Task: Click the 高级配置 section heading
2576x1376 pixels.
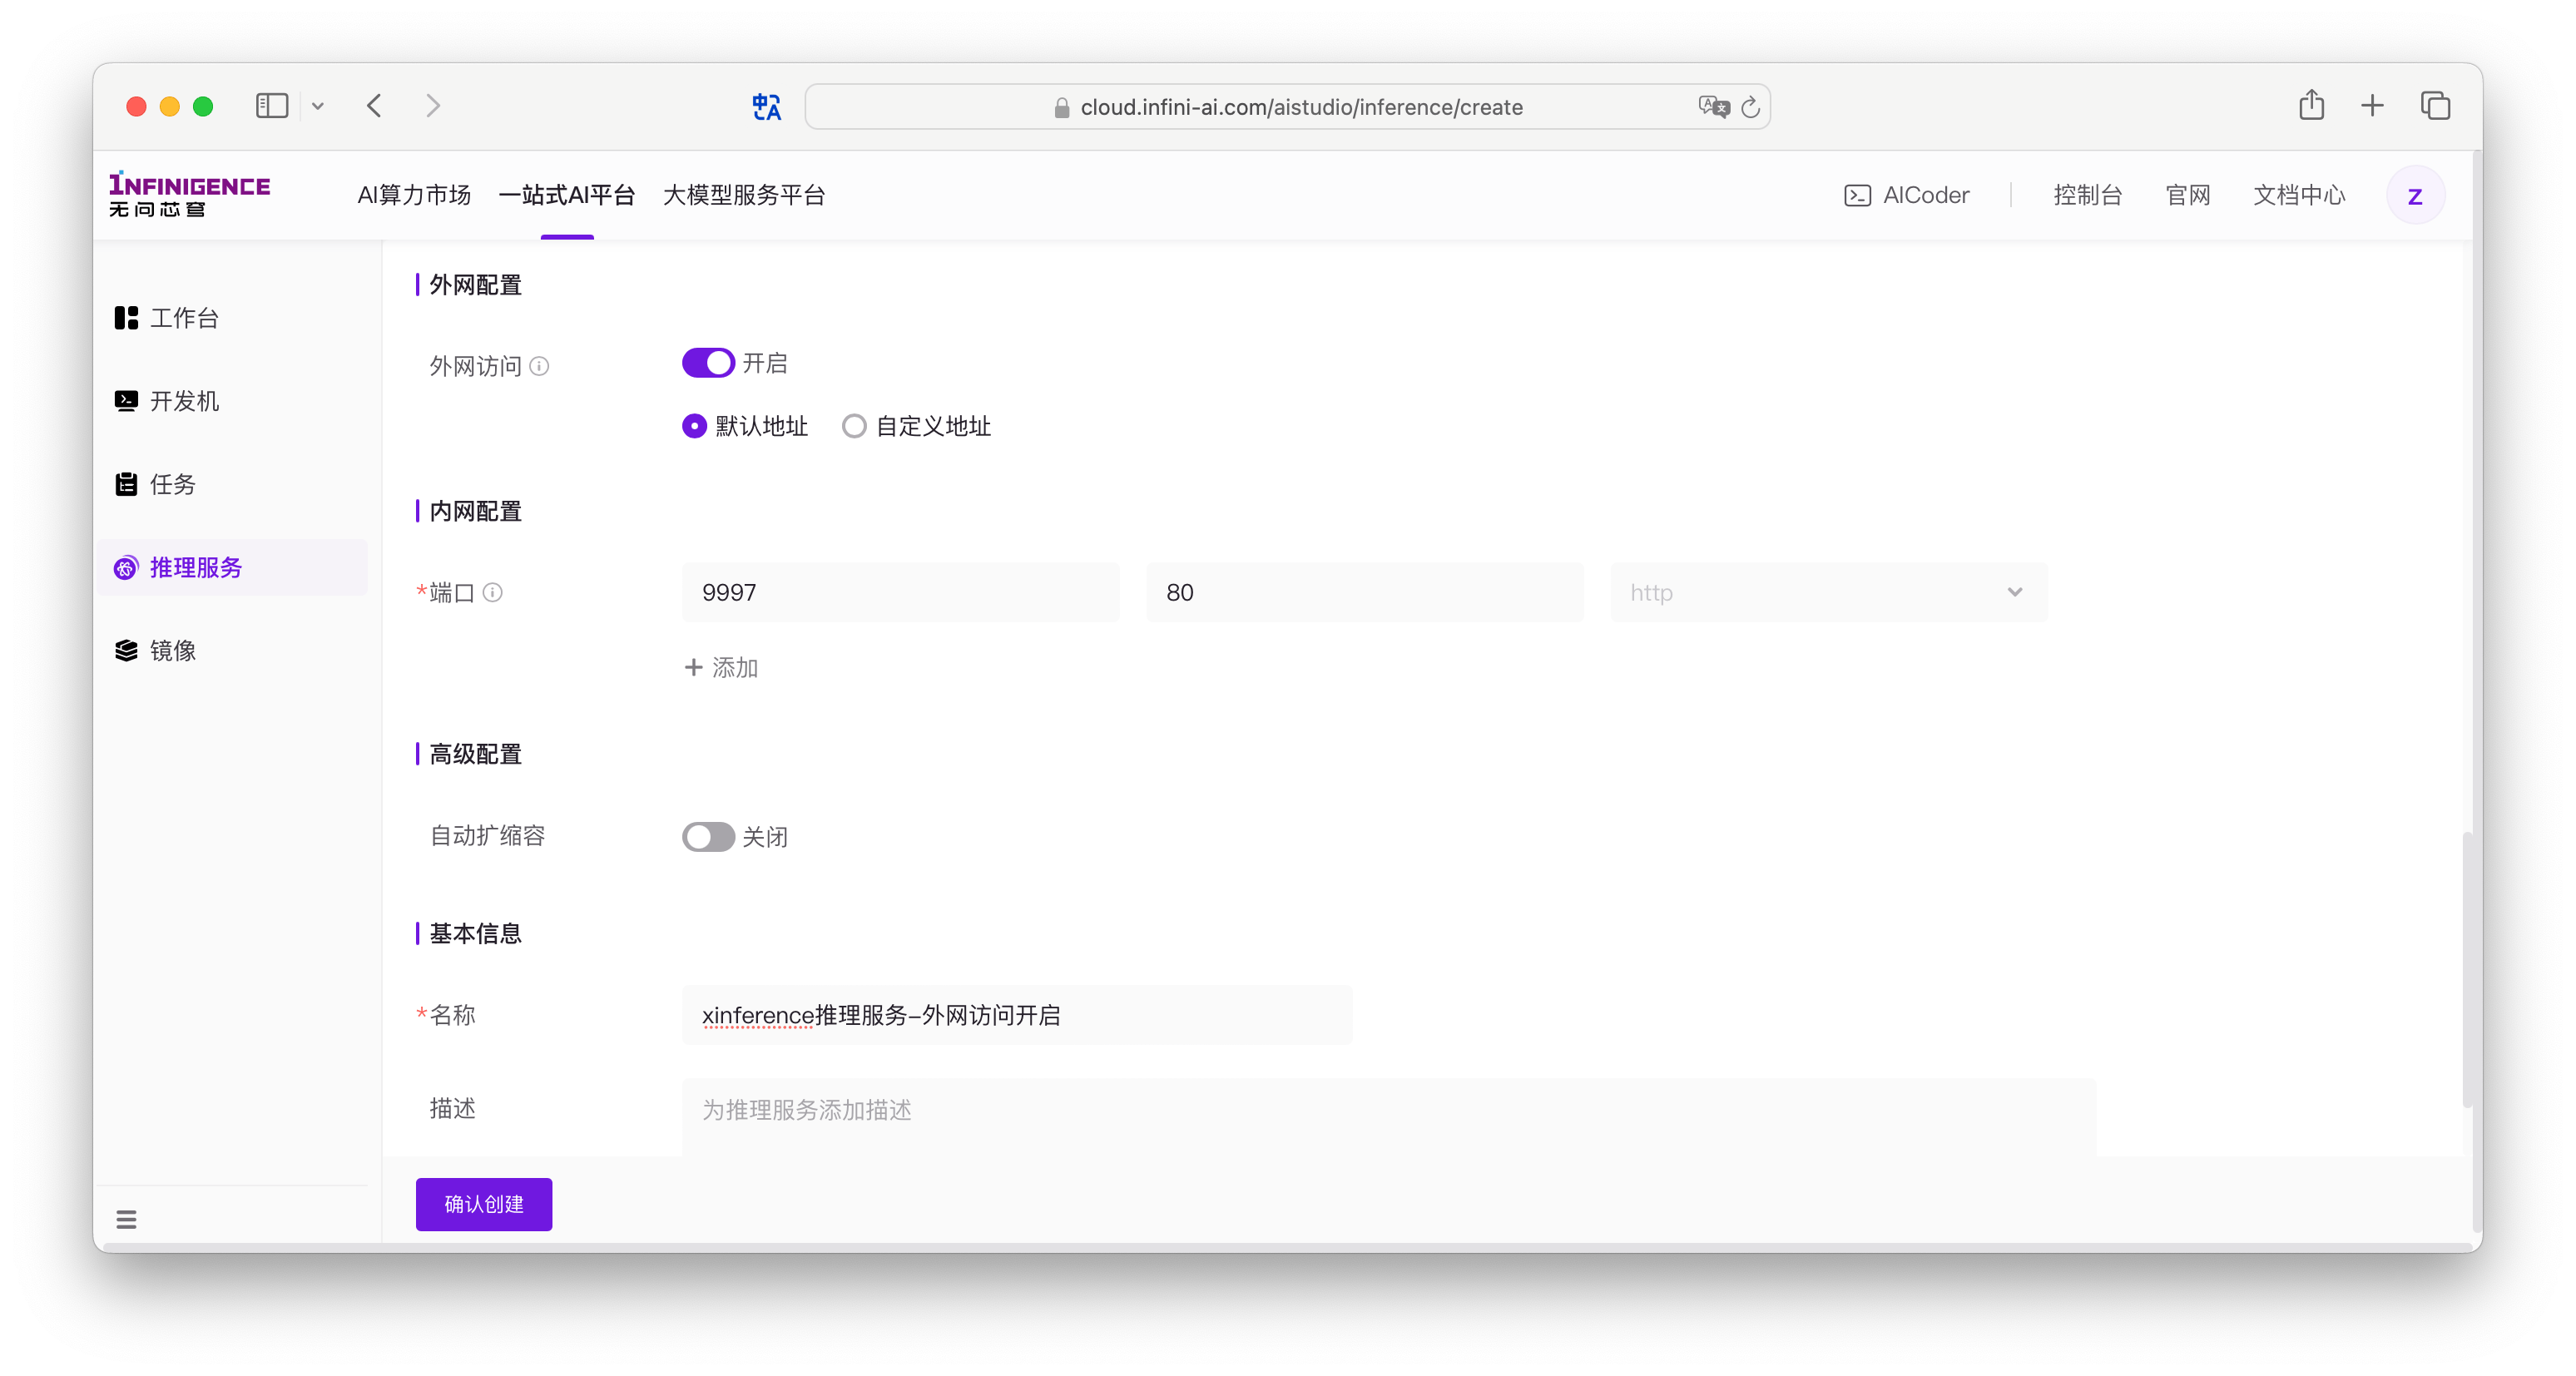Action: (x=475, y=754)
